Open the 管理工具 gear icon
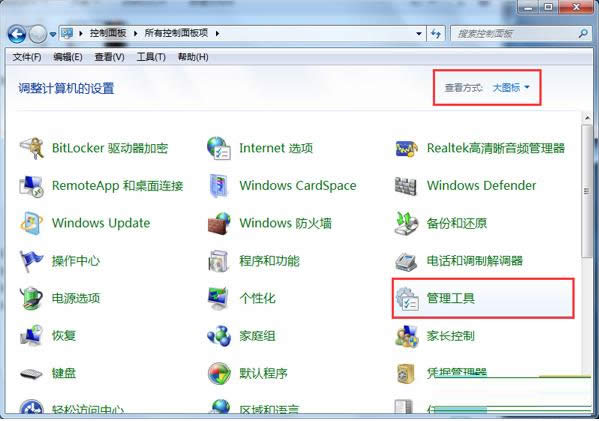599x421 pixels. (407, 298)
